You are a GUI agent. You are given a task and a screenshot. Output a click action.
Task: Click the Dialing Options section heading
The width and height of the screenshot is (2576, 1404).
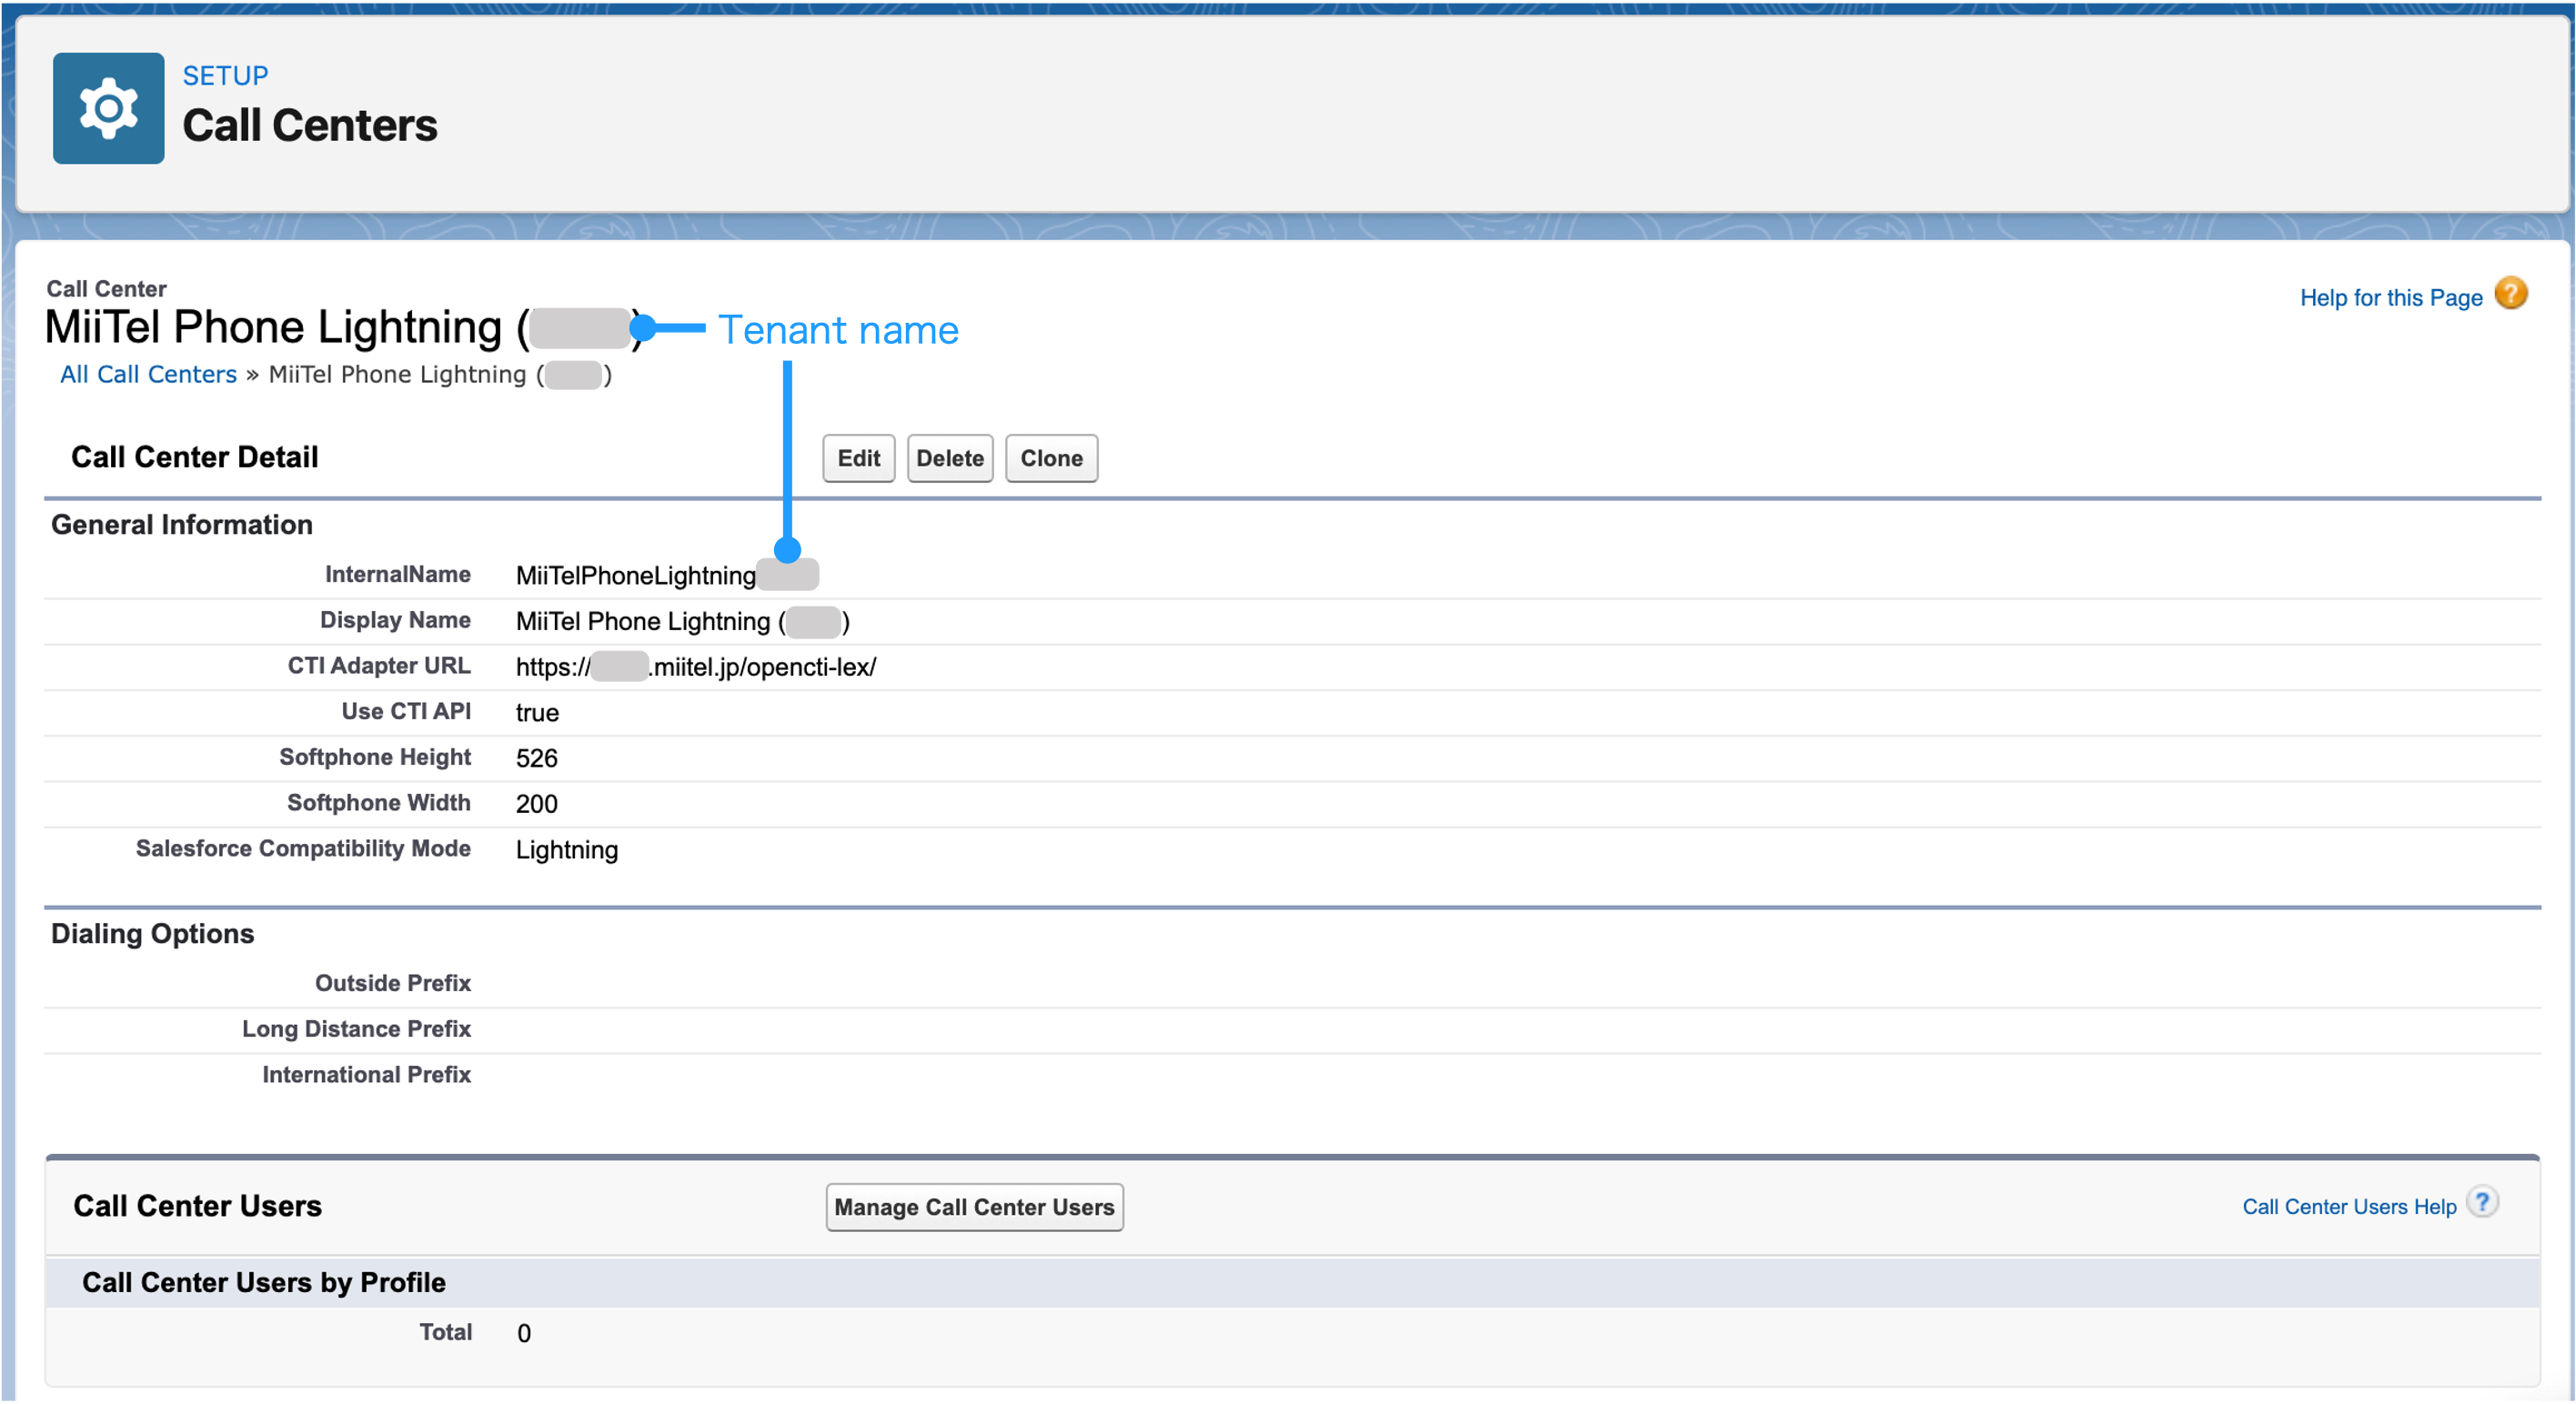point(153,934)
